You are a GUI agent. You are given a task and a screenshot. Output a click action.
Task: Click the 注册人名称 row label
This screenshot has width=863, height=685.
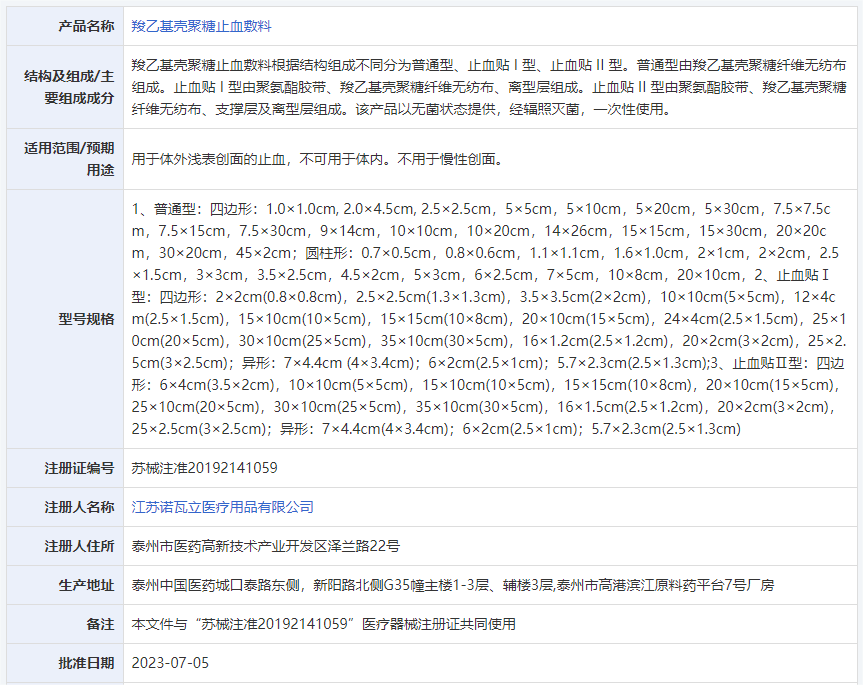click(79, 507)
